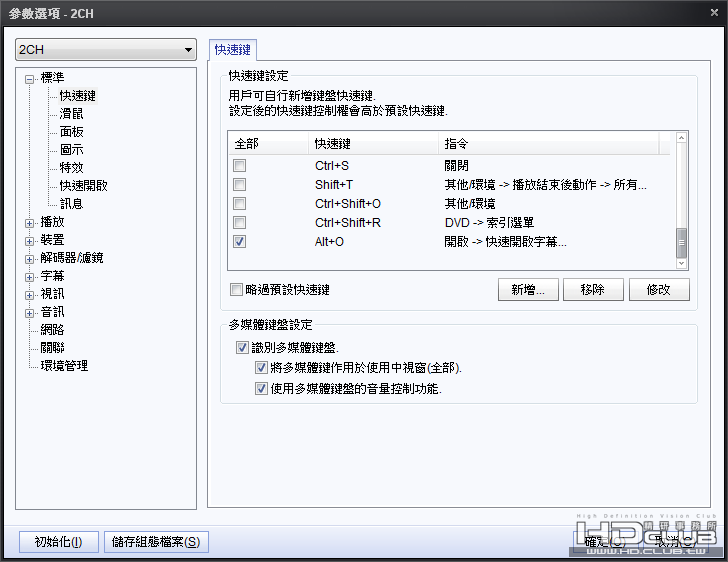Viewport: 728px width, 562px height.
Task: Check the Ctrl+Shift+R hotkey checkbox
Action: point(240,223)
